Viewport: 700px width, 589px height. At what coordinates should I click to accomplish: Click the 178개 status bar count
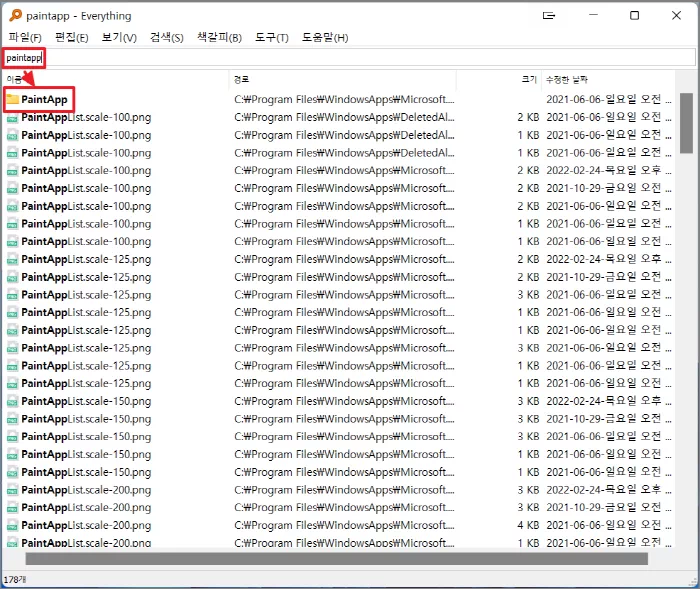click(15, 580)
